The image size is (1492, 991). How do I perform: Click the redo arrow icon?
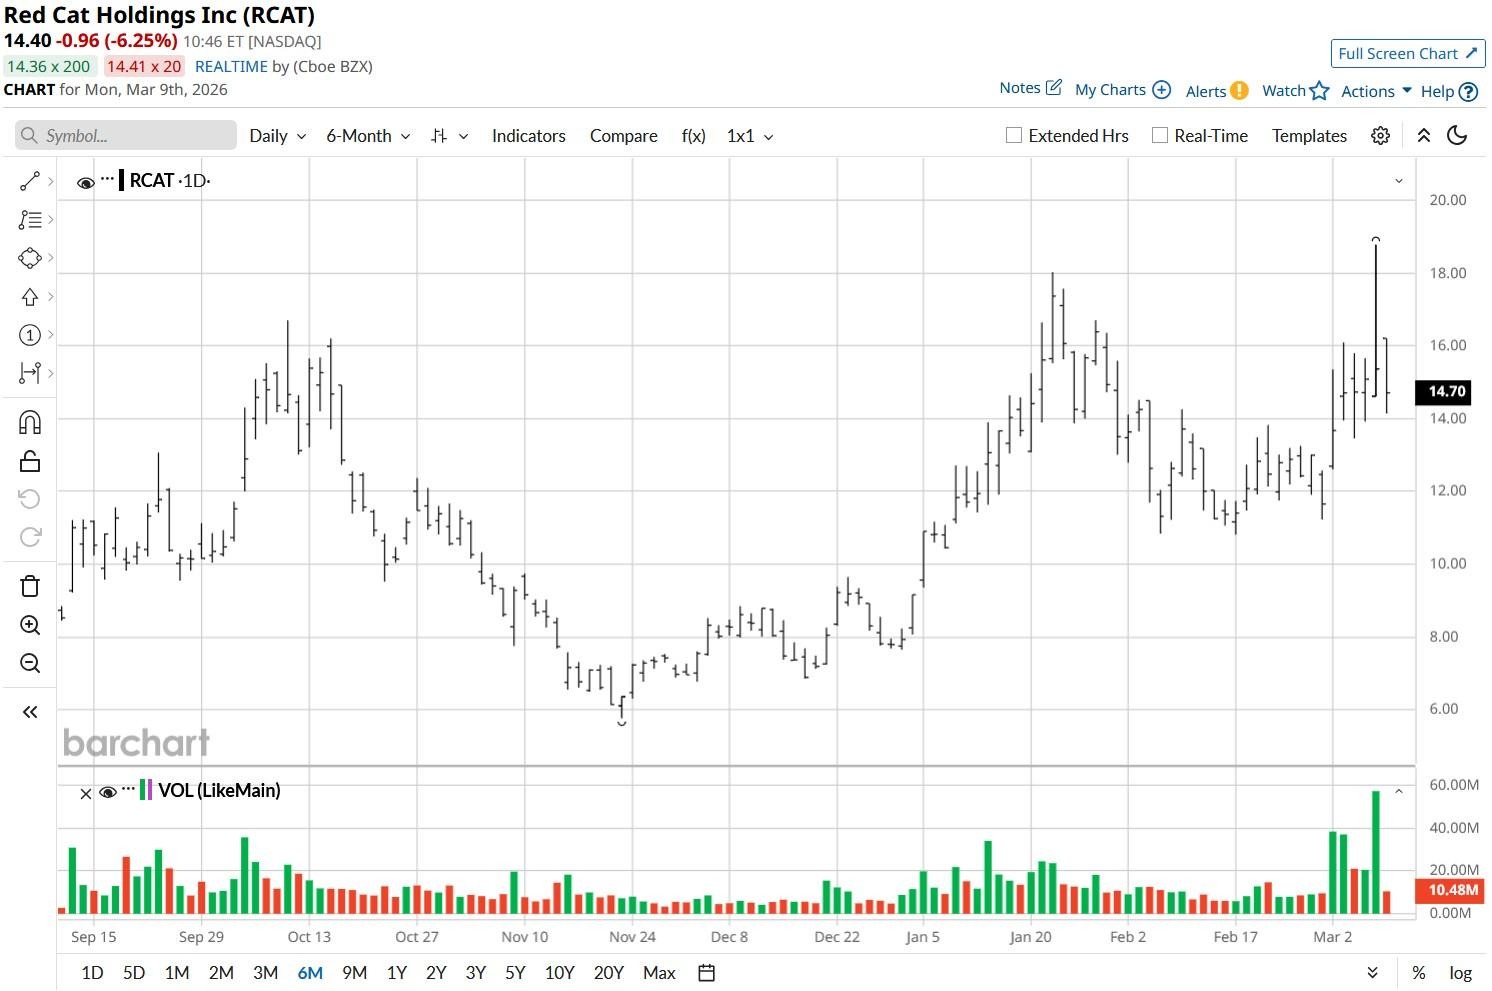[30, 537]
